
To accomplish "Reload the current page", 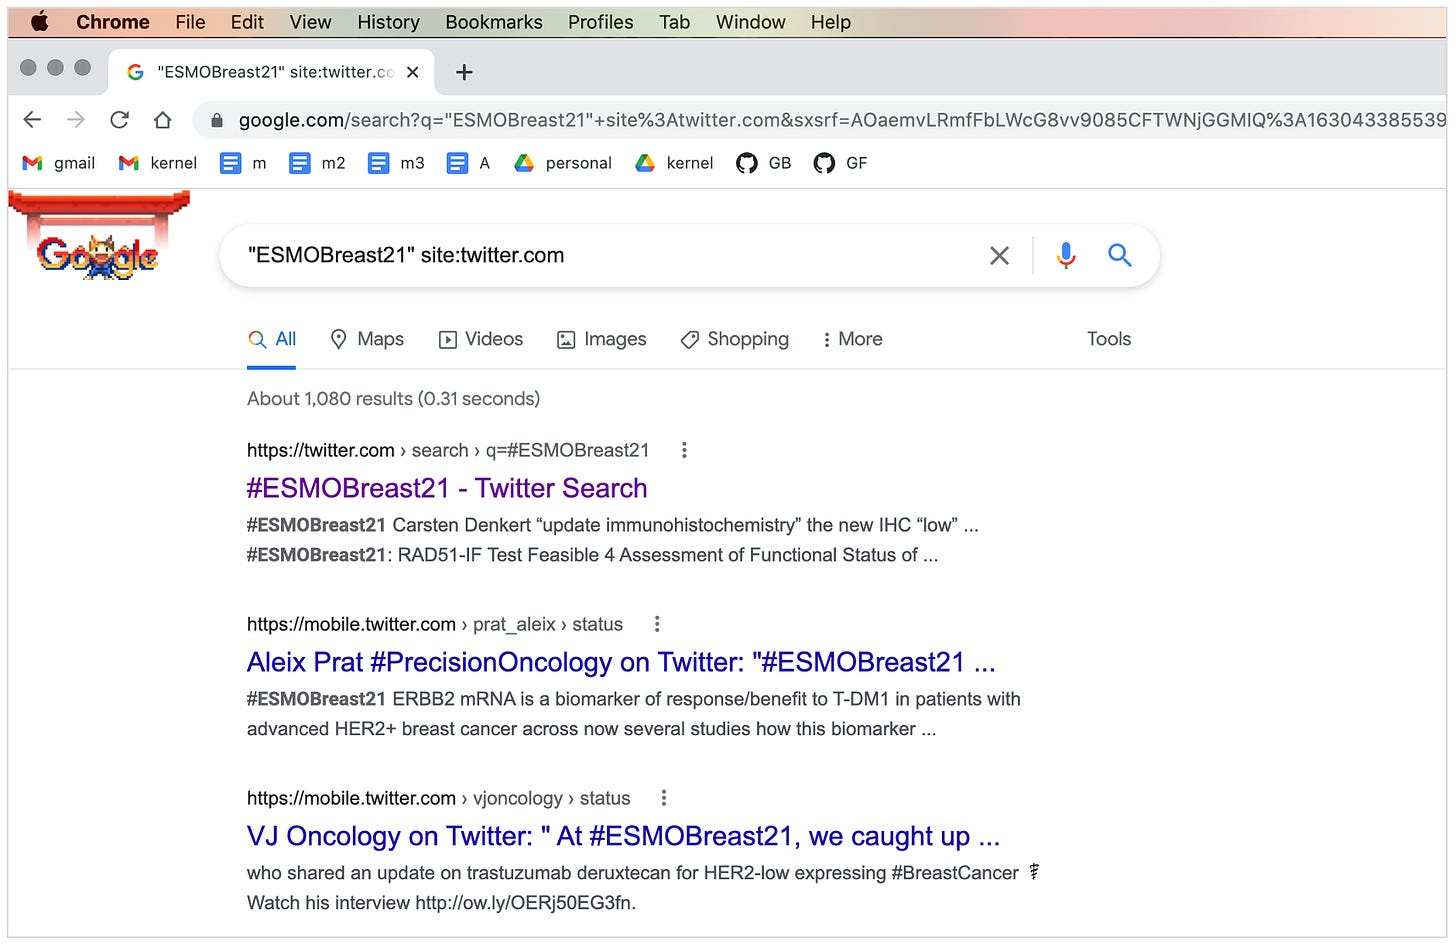I will point(119,120).
